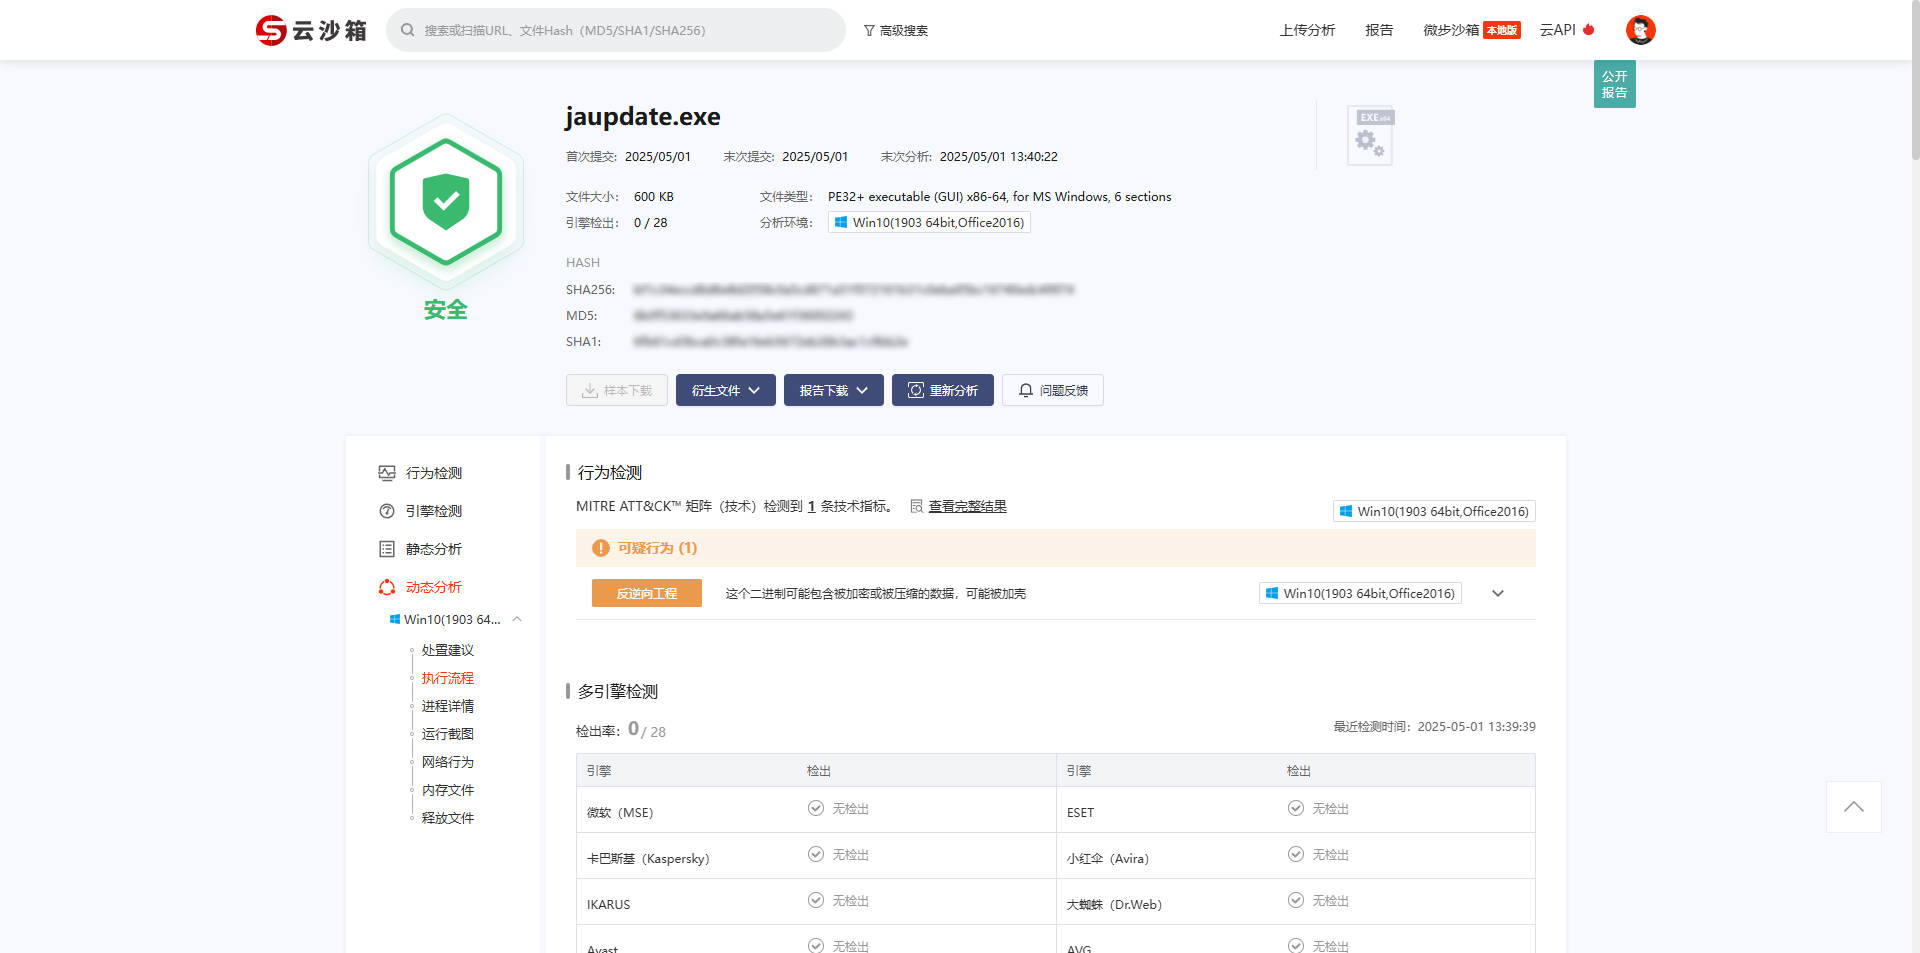Click the Win10 environment tag in 行为检测 header

1434,511
